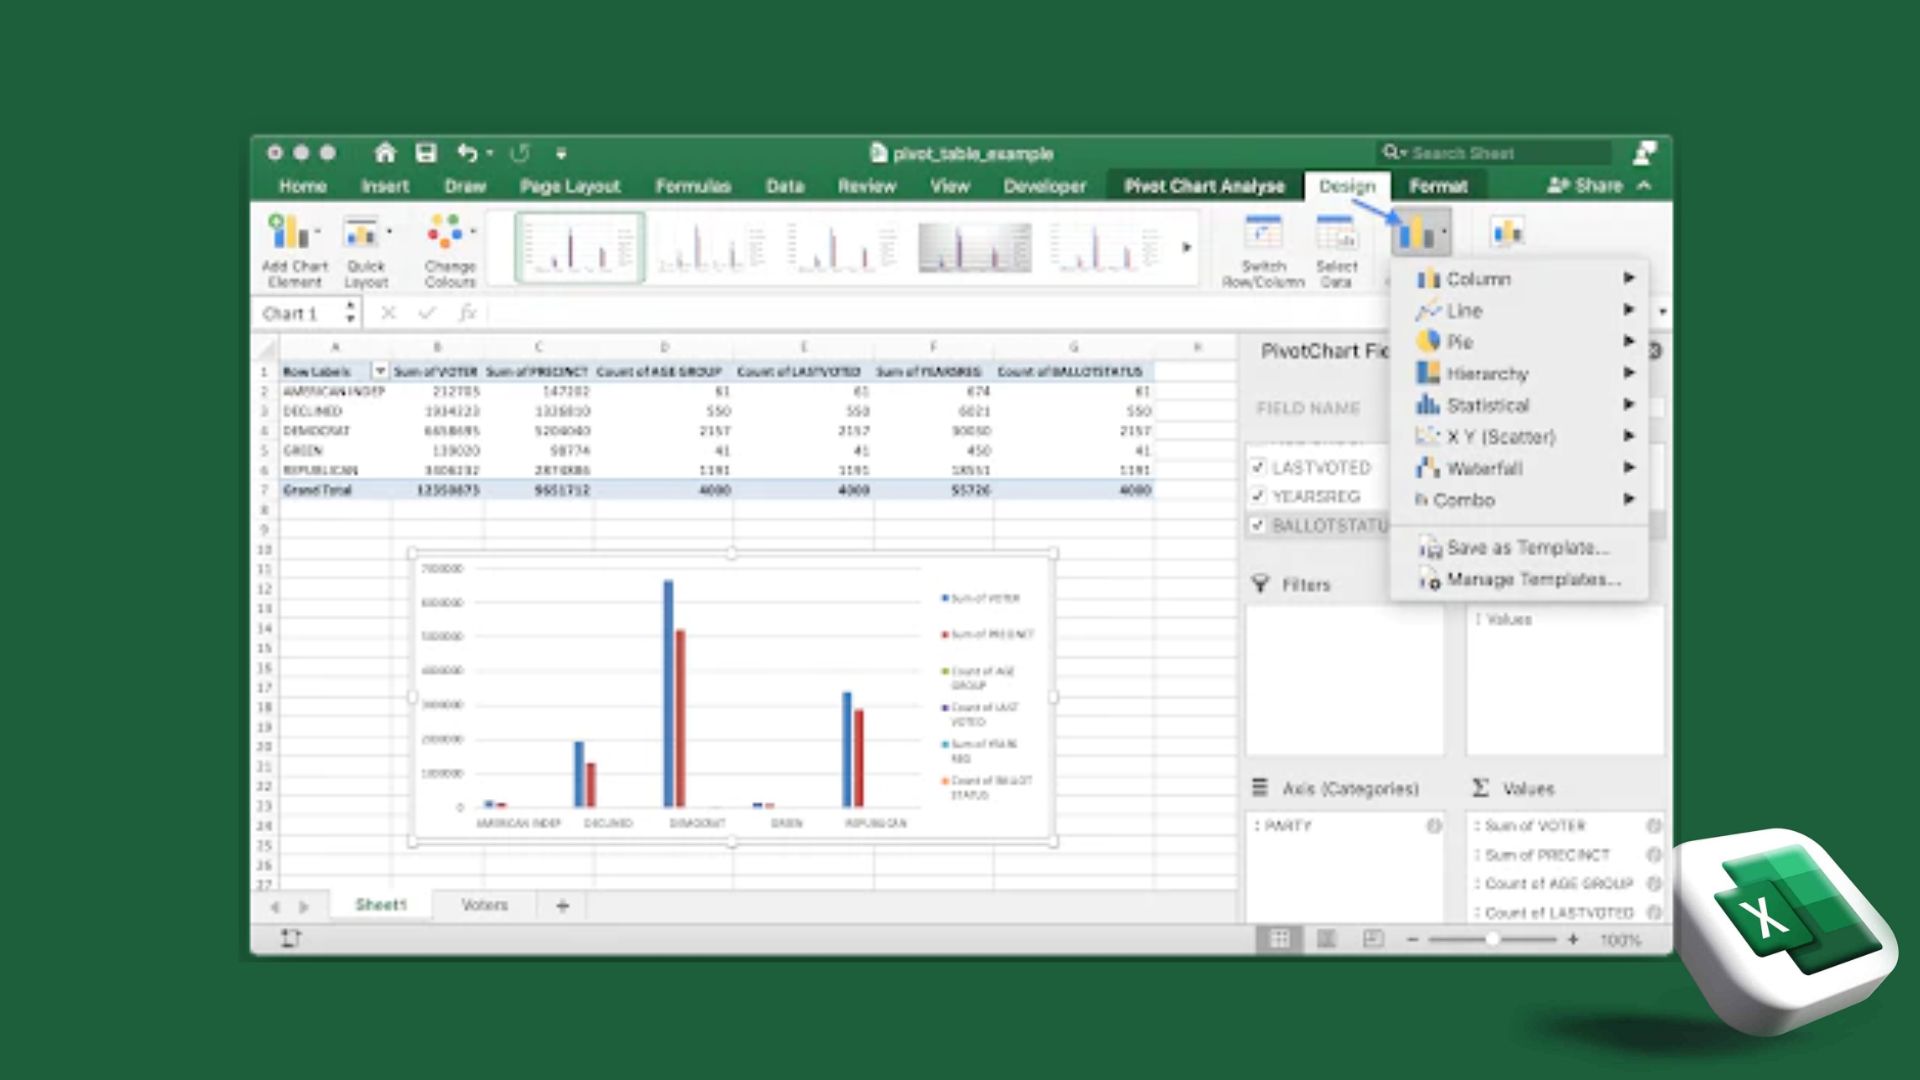Switch to the Voters sheet tab
The height and width of the screenshot is (1080, 1920).
click(484, 905)
